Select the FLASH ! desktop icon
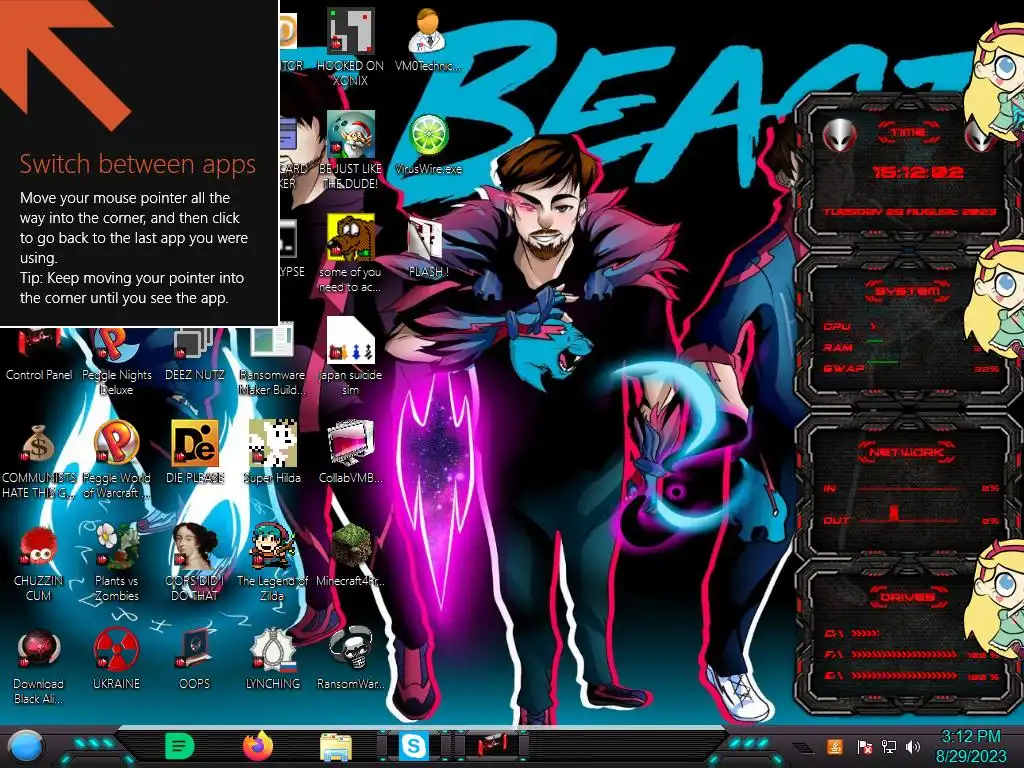This screenshot has height=768, width=1024. point(428,247)
